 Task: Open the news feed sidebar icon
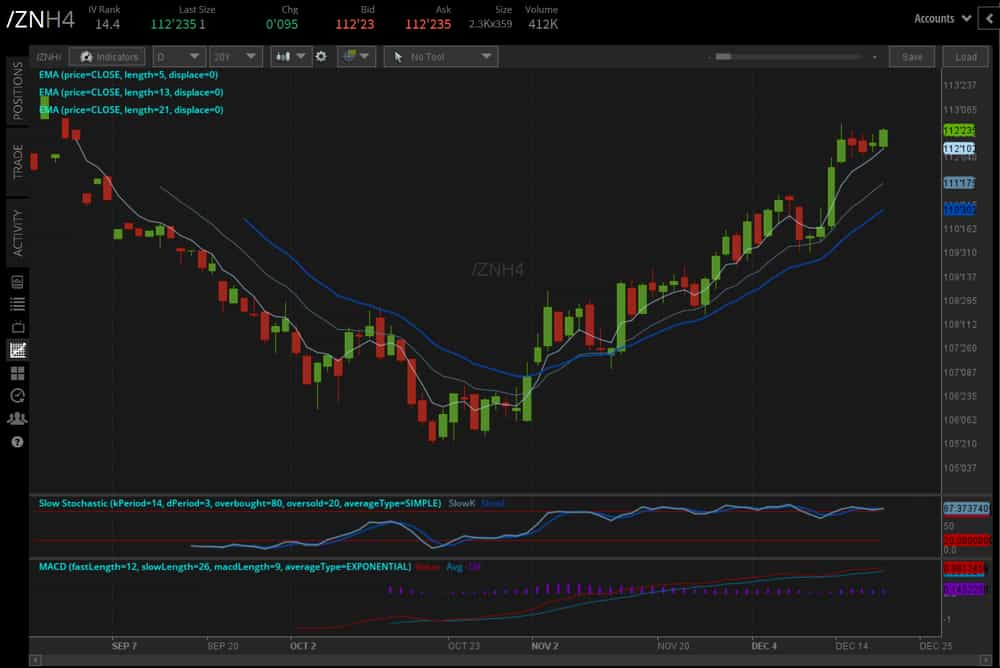17,281
